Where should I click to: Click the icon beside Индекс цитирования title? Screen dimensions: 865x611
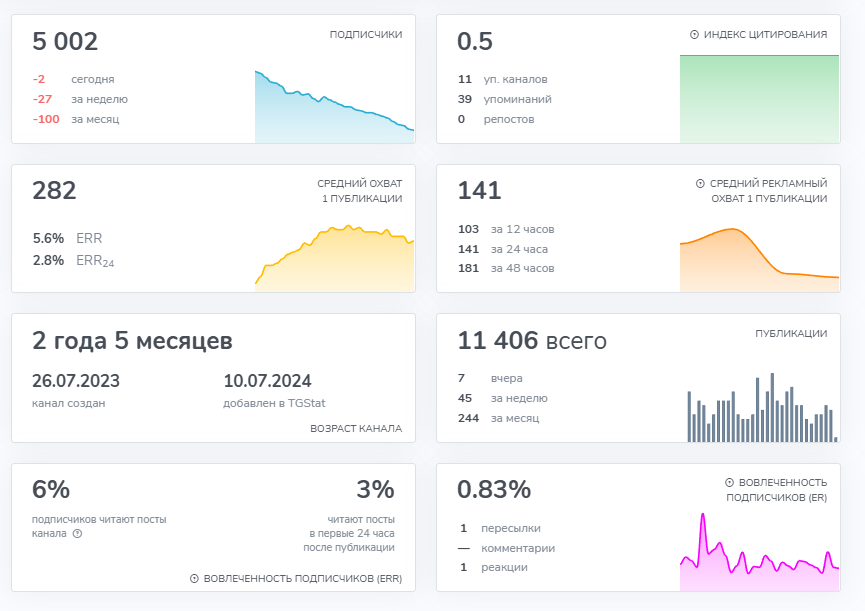[694, 35]
